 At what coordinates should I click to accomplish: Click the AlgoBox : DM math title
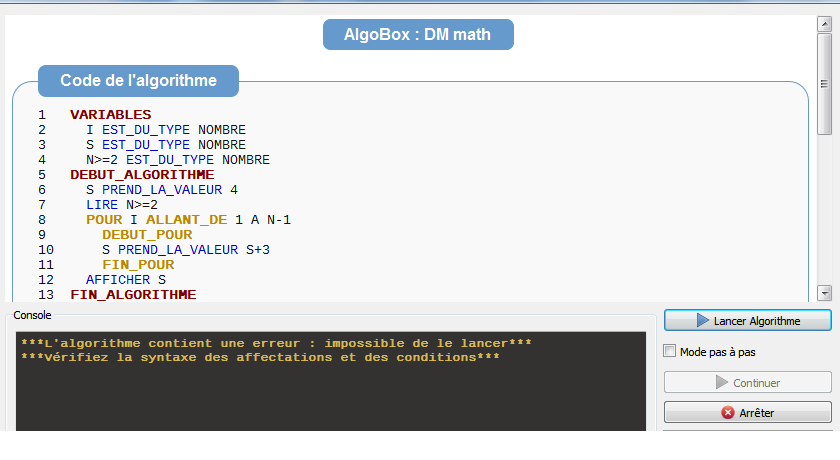[418, 34]
